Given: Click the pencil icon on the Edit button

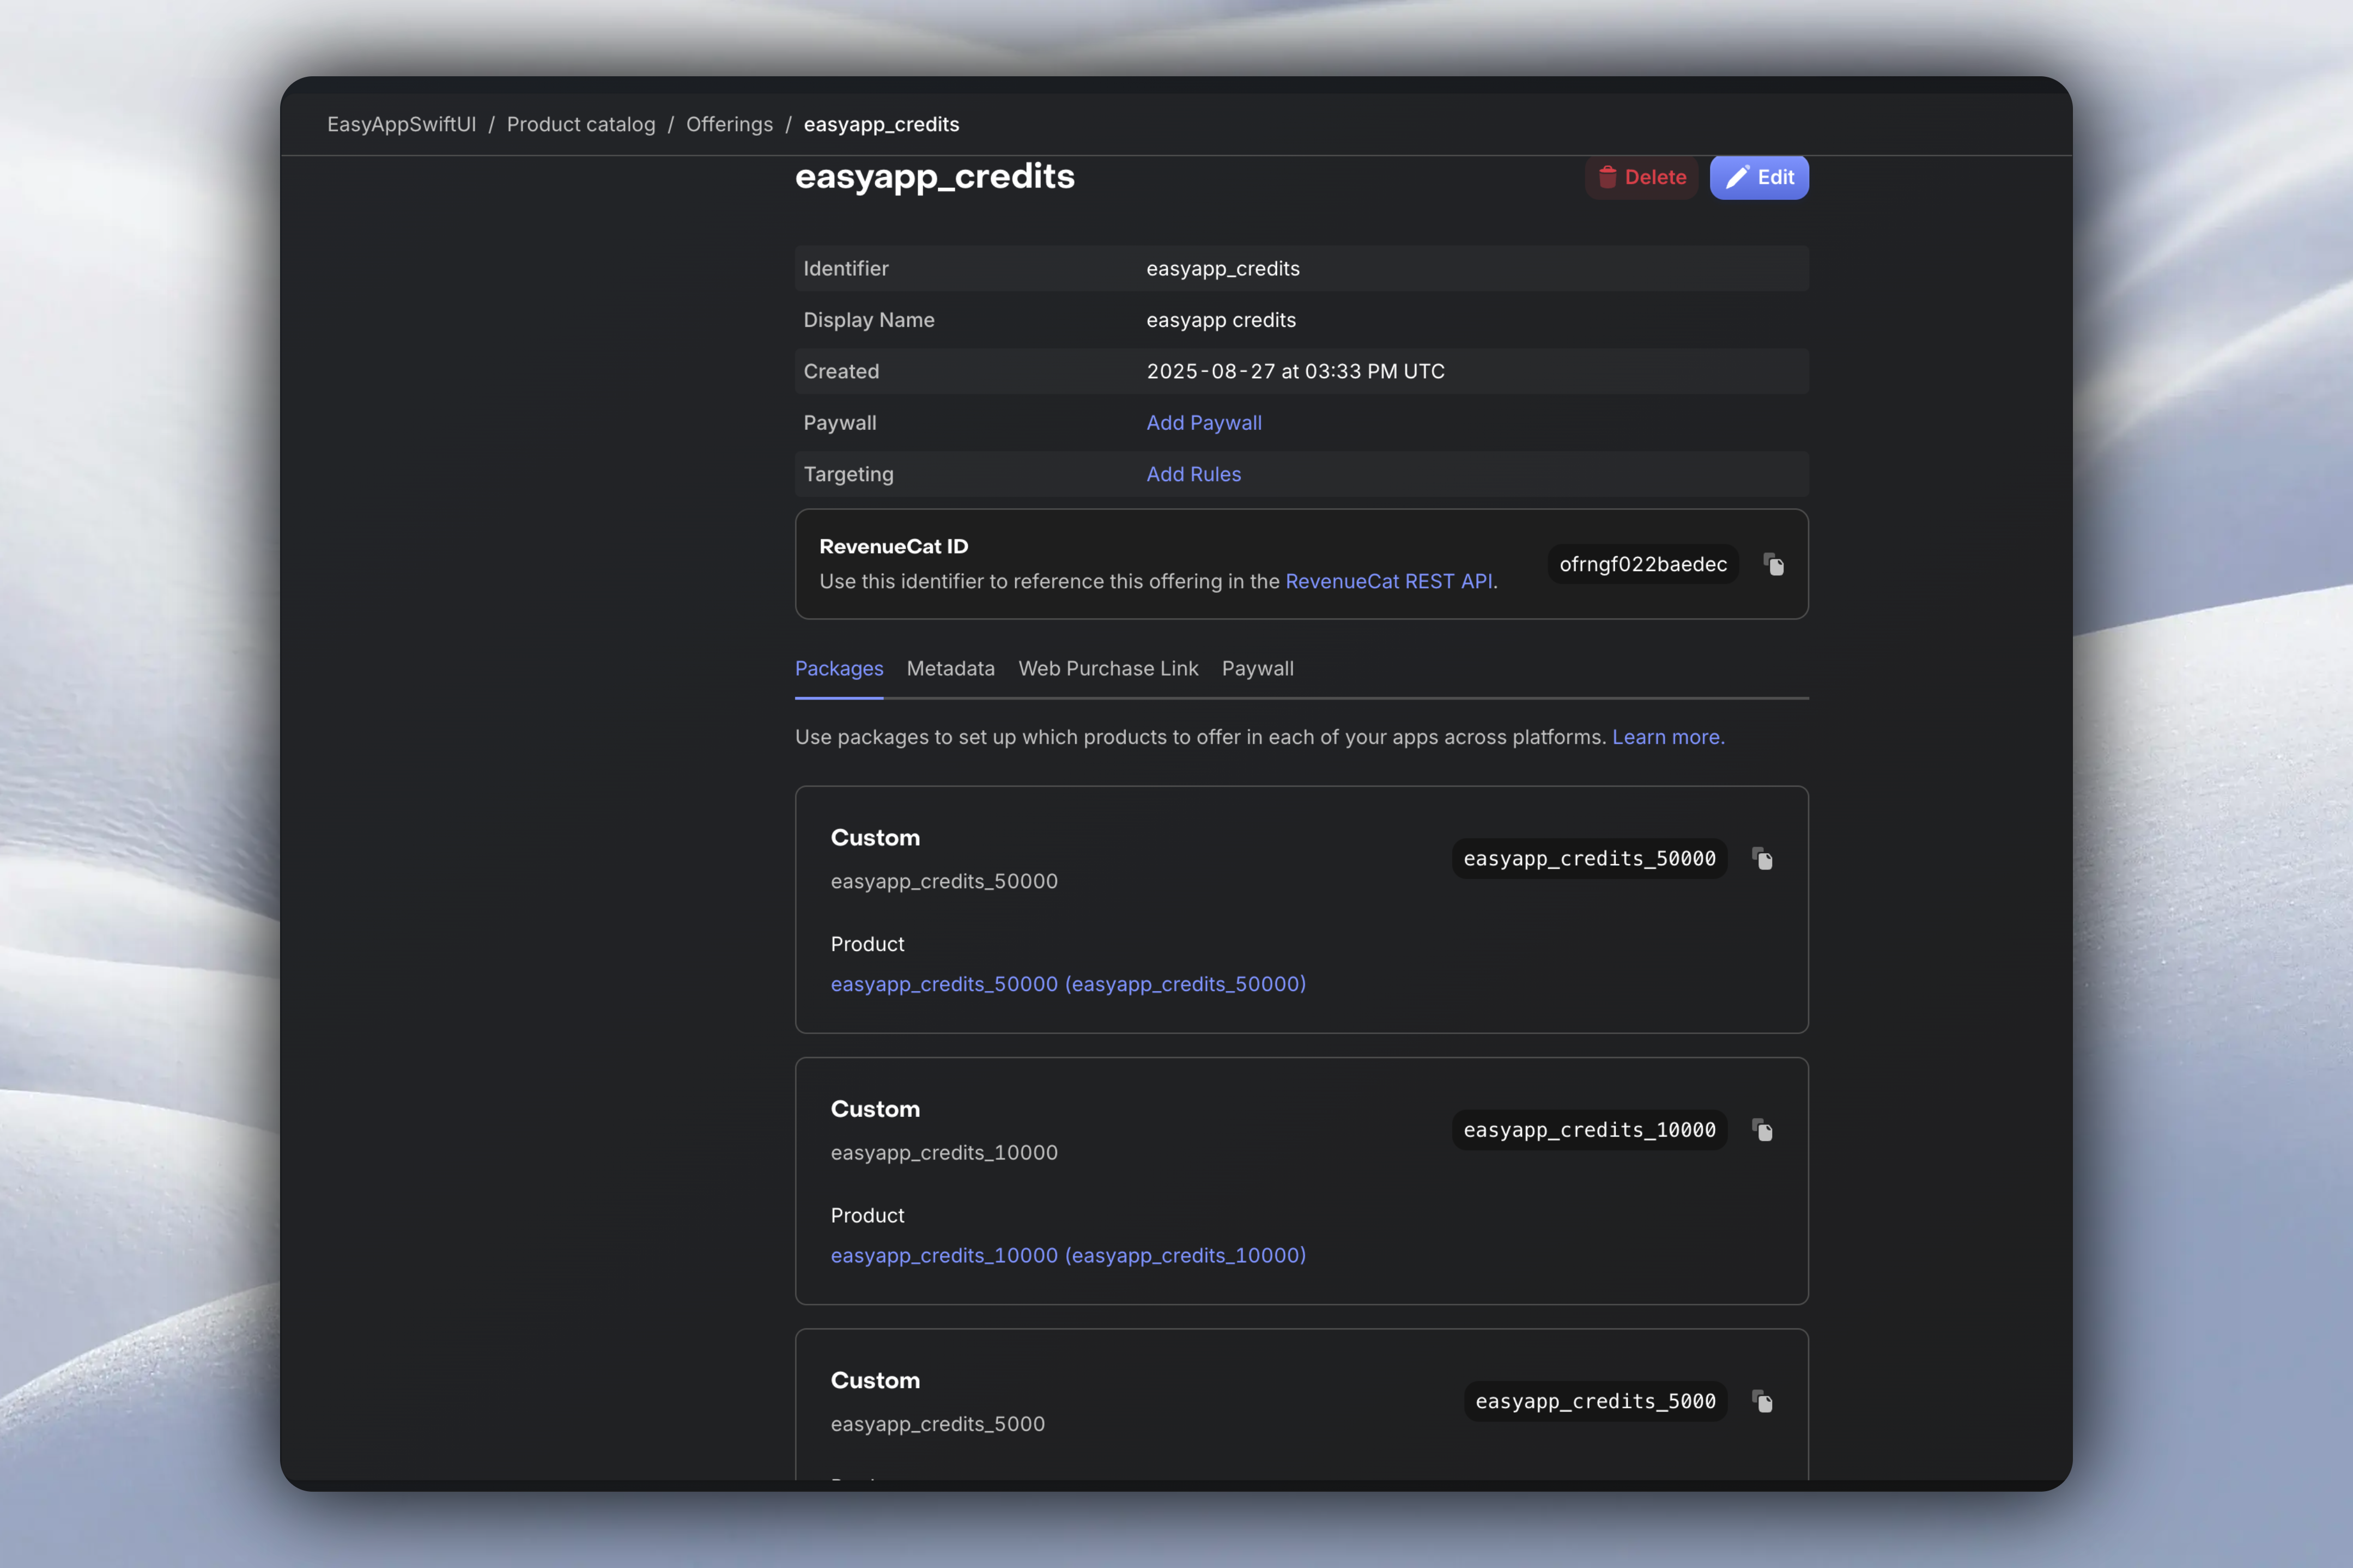Looking at the screenshot, I should pos(1737,177).
